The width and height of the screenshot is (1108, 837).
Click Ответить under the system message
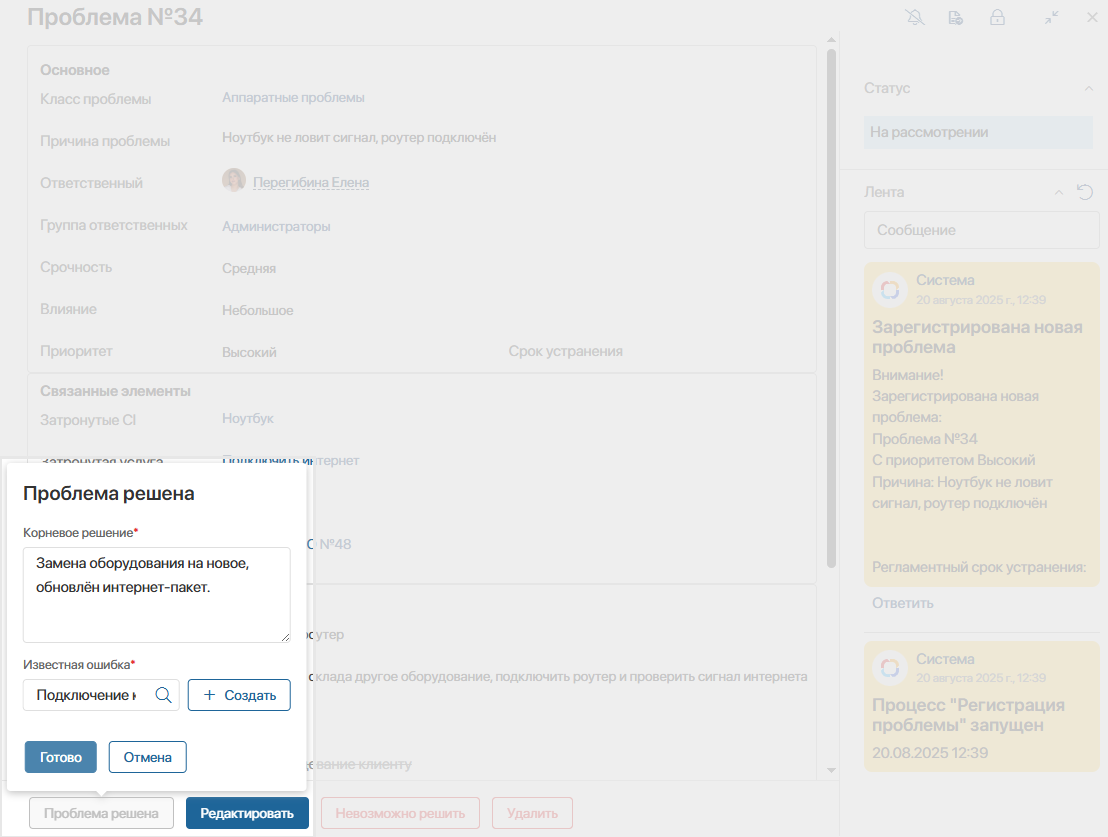(x=902, y=603)
